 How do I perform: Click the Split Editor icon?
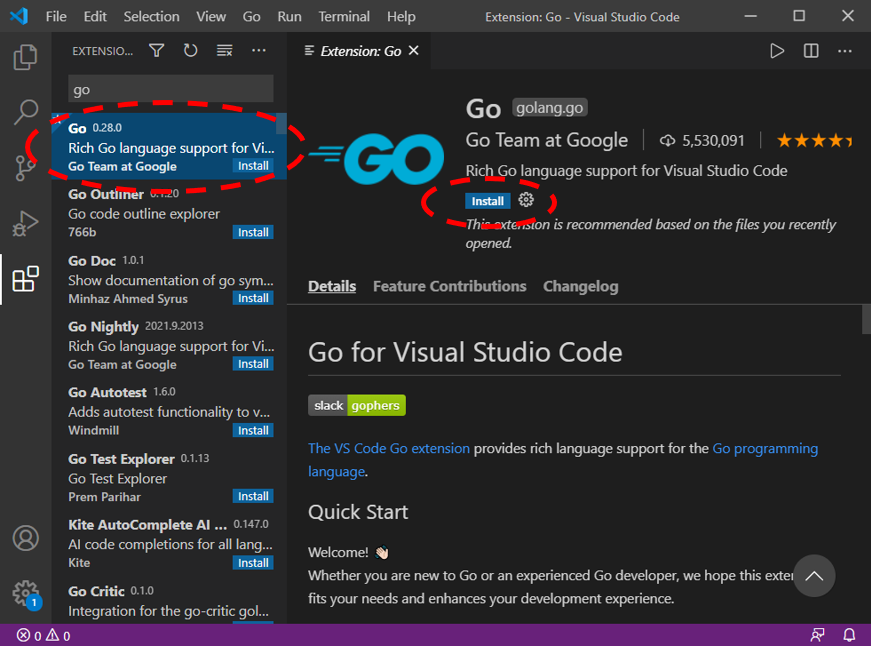[810, 50]
